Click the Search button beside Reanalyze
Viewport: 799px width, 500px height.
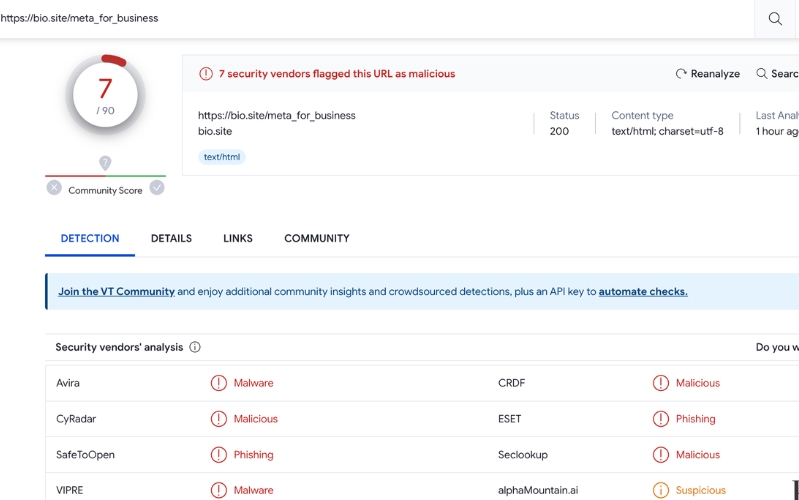(x=777, y=74)
